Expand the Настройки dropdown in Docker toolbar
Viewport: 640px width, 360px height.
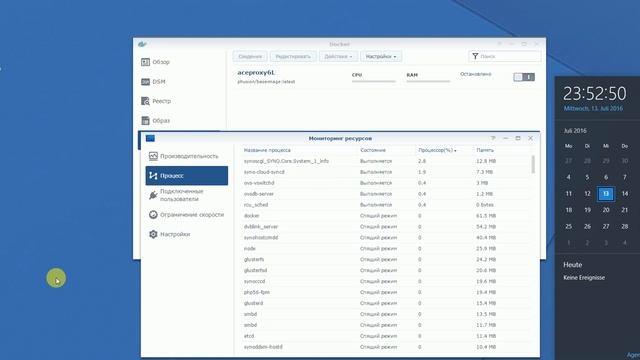click(x=381, y=56)
